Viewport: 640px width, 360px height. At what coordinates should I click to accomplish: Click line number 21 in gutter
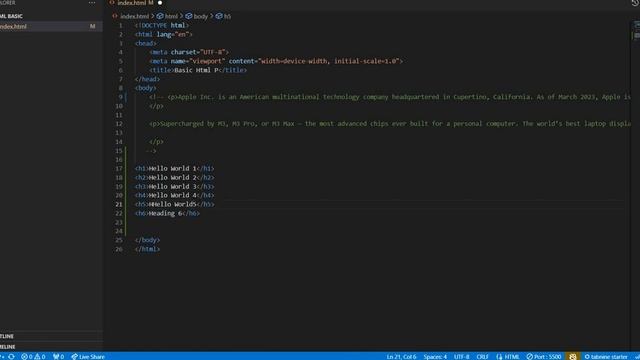pos(119,204)
